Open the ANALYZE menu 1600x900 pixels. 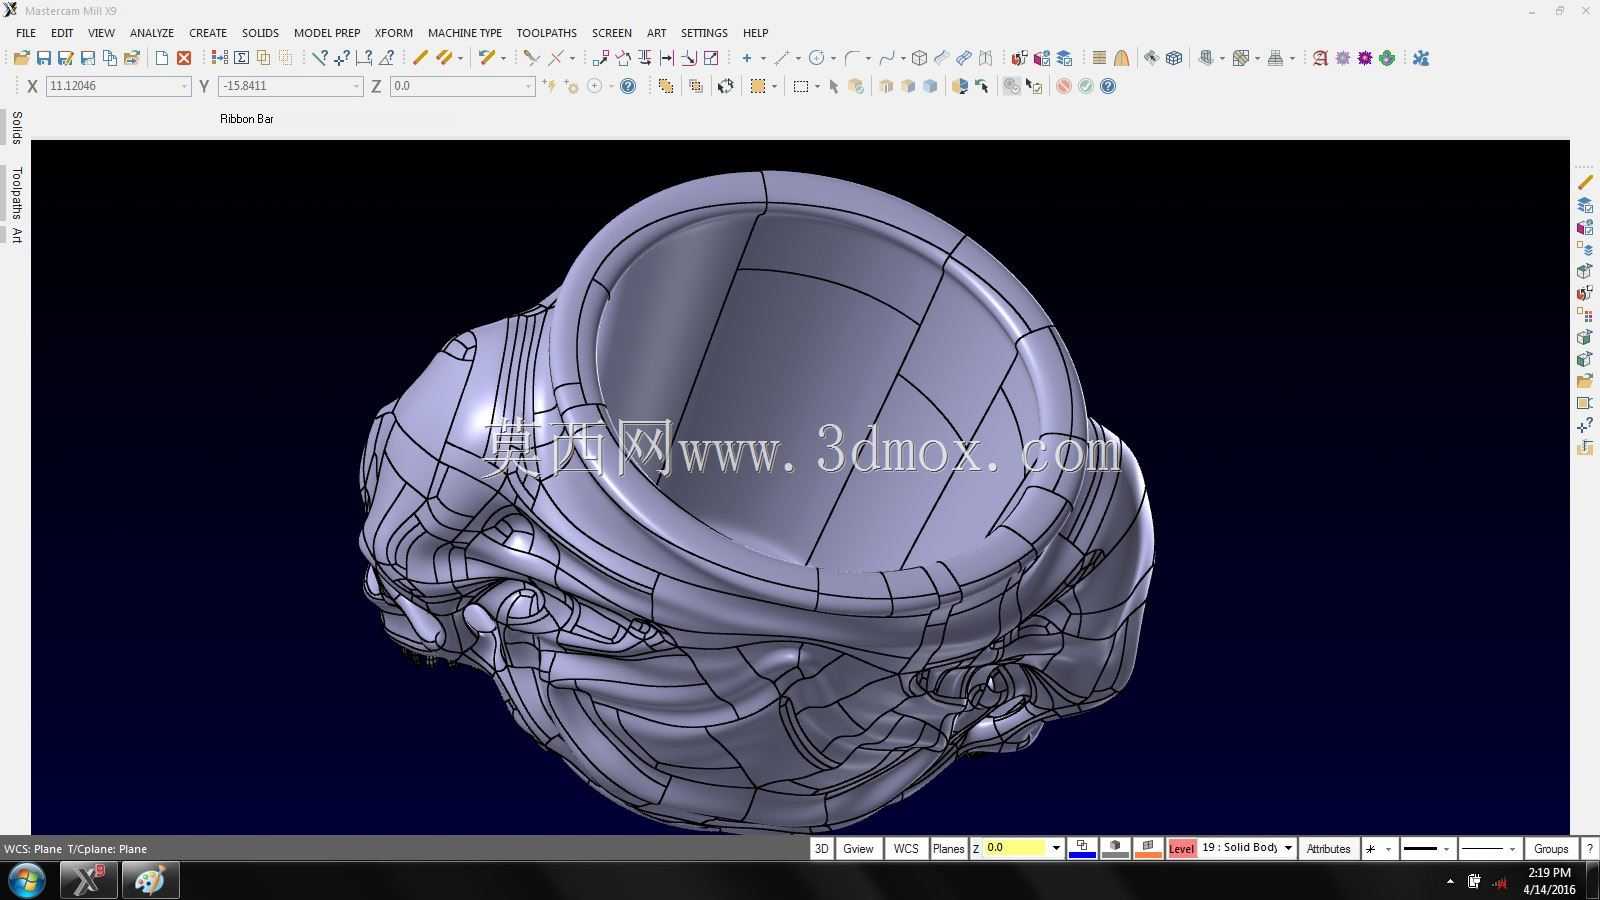[152, 33]
